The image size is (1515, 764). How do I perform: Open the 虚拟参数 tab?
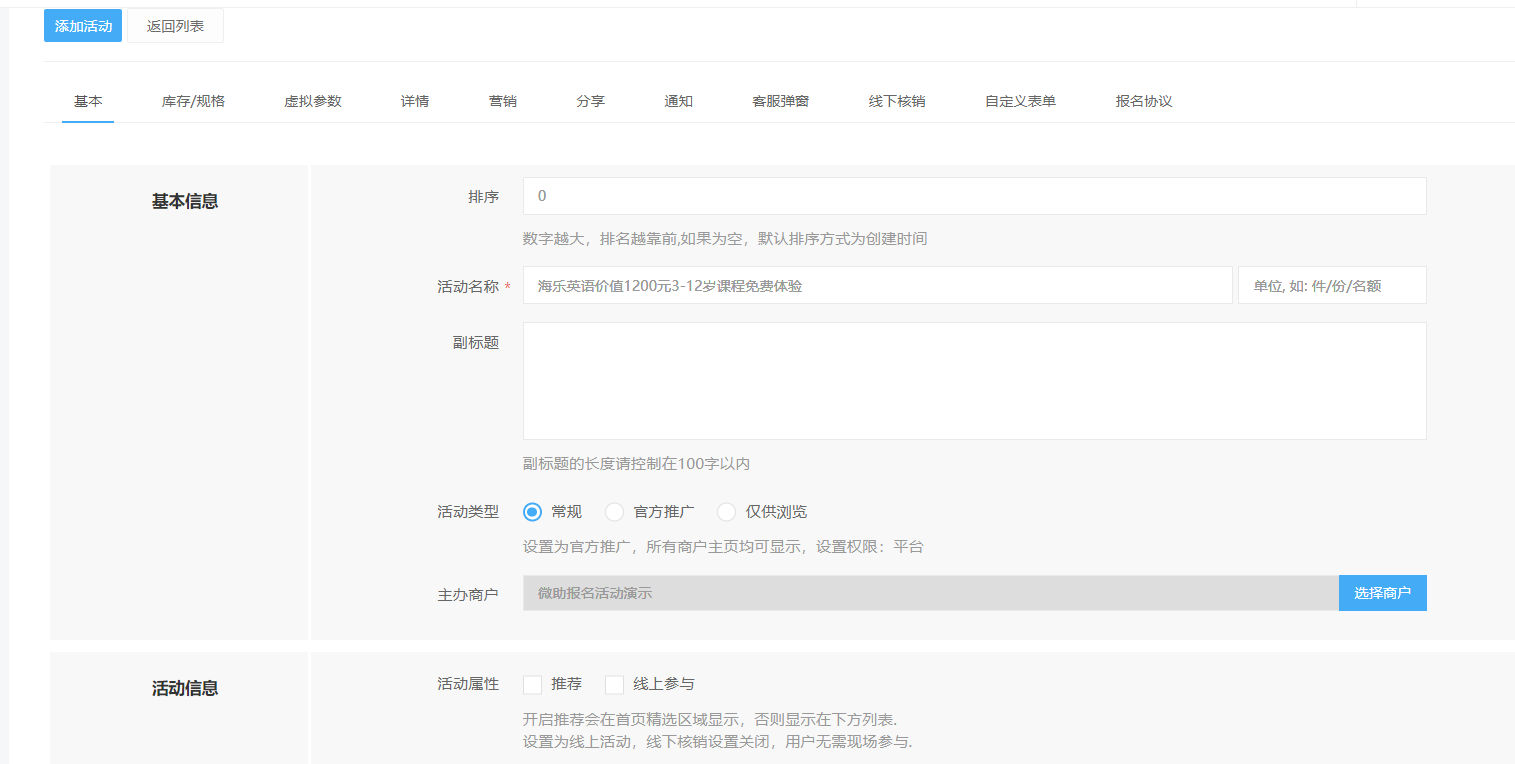coord(313,101)
